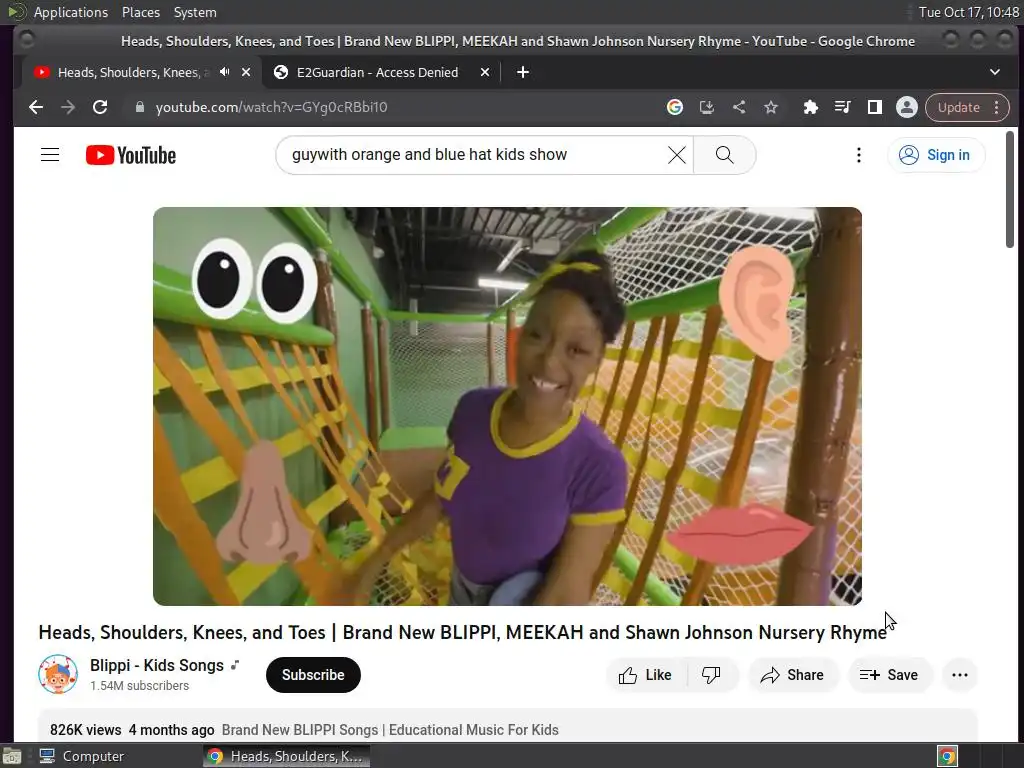Viewport: 1024px width, 768px height.
Task: Toggle Chrome side panel
Action: click(874, 107)
